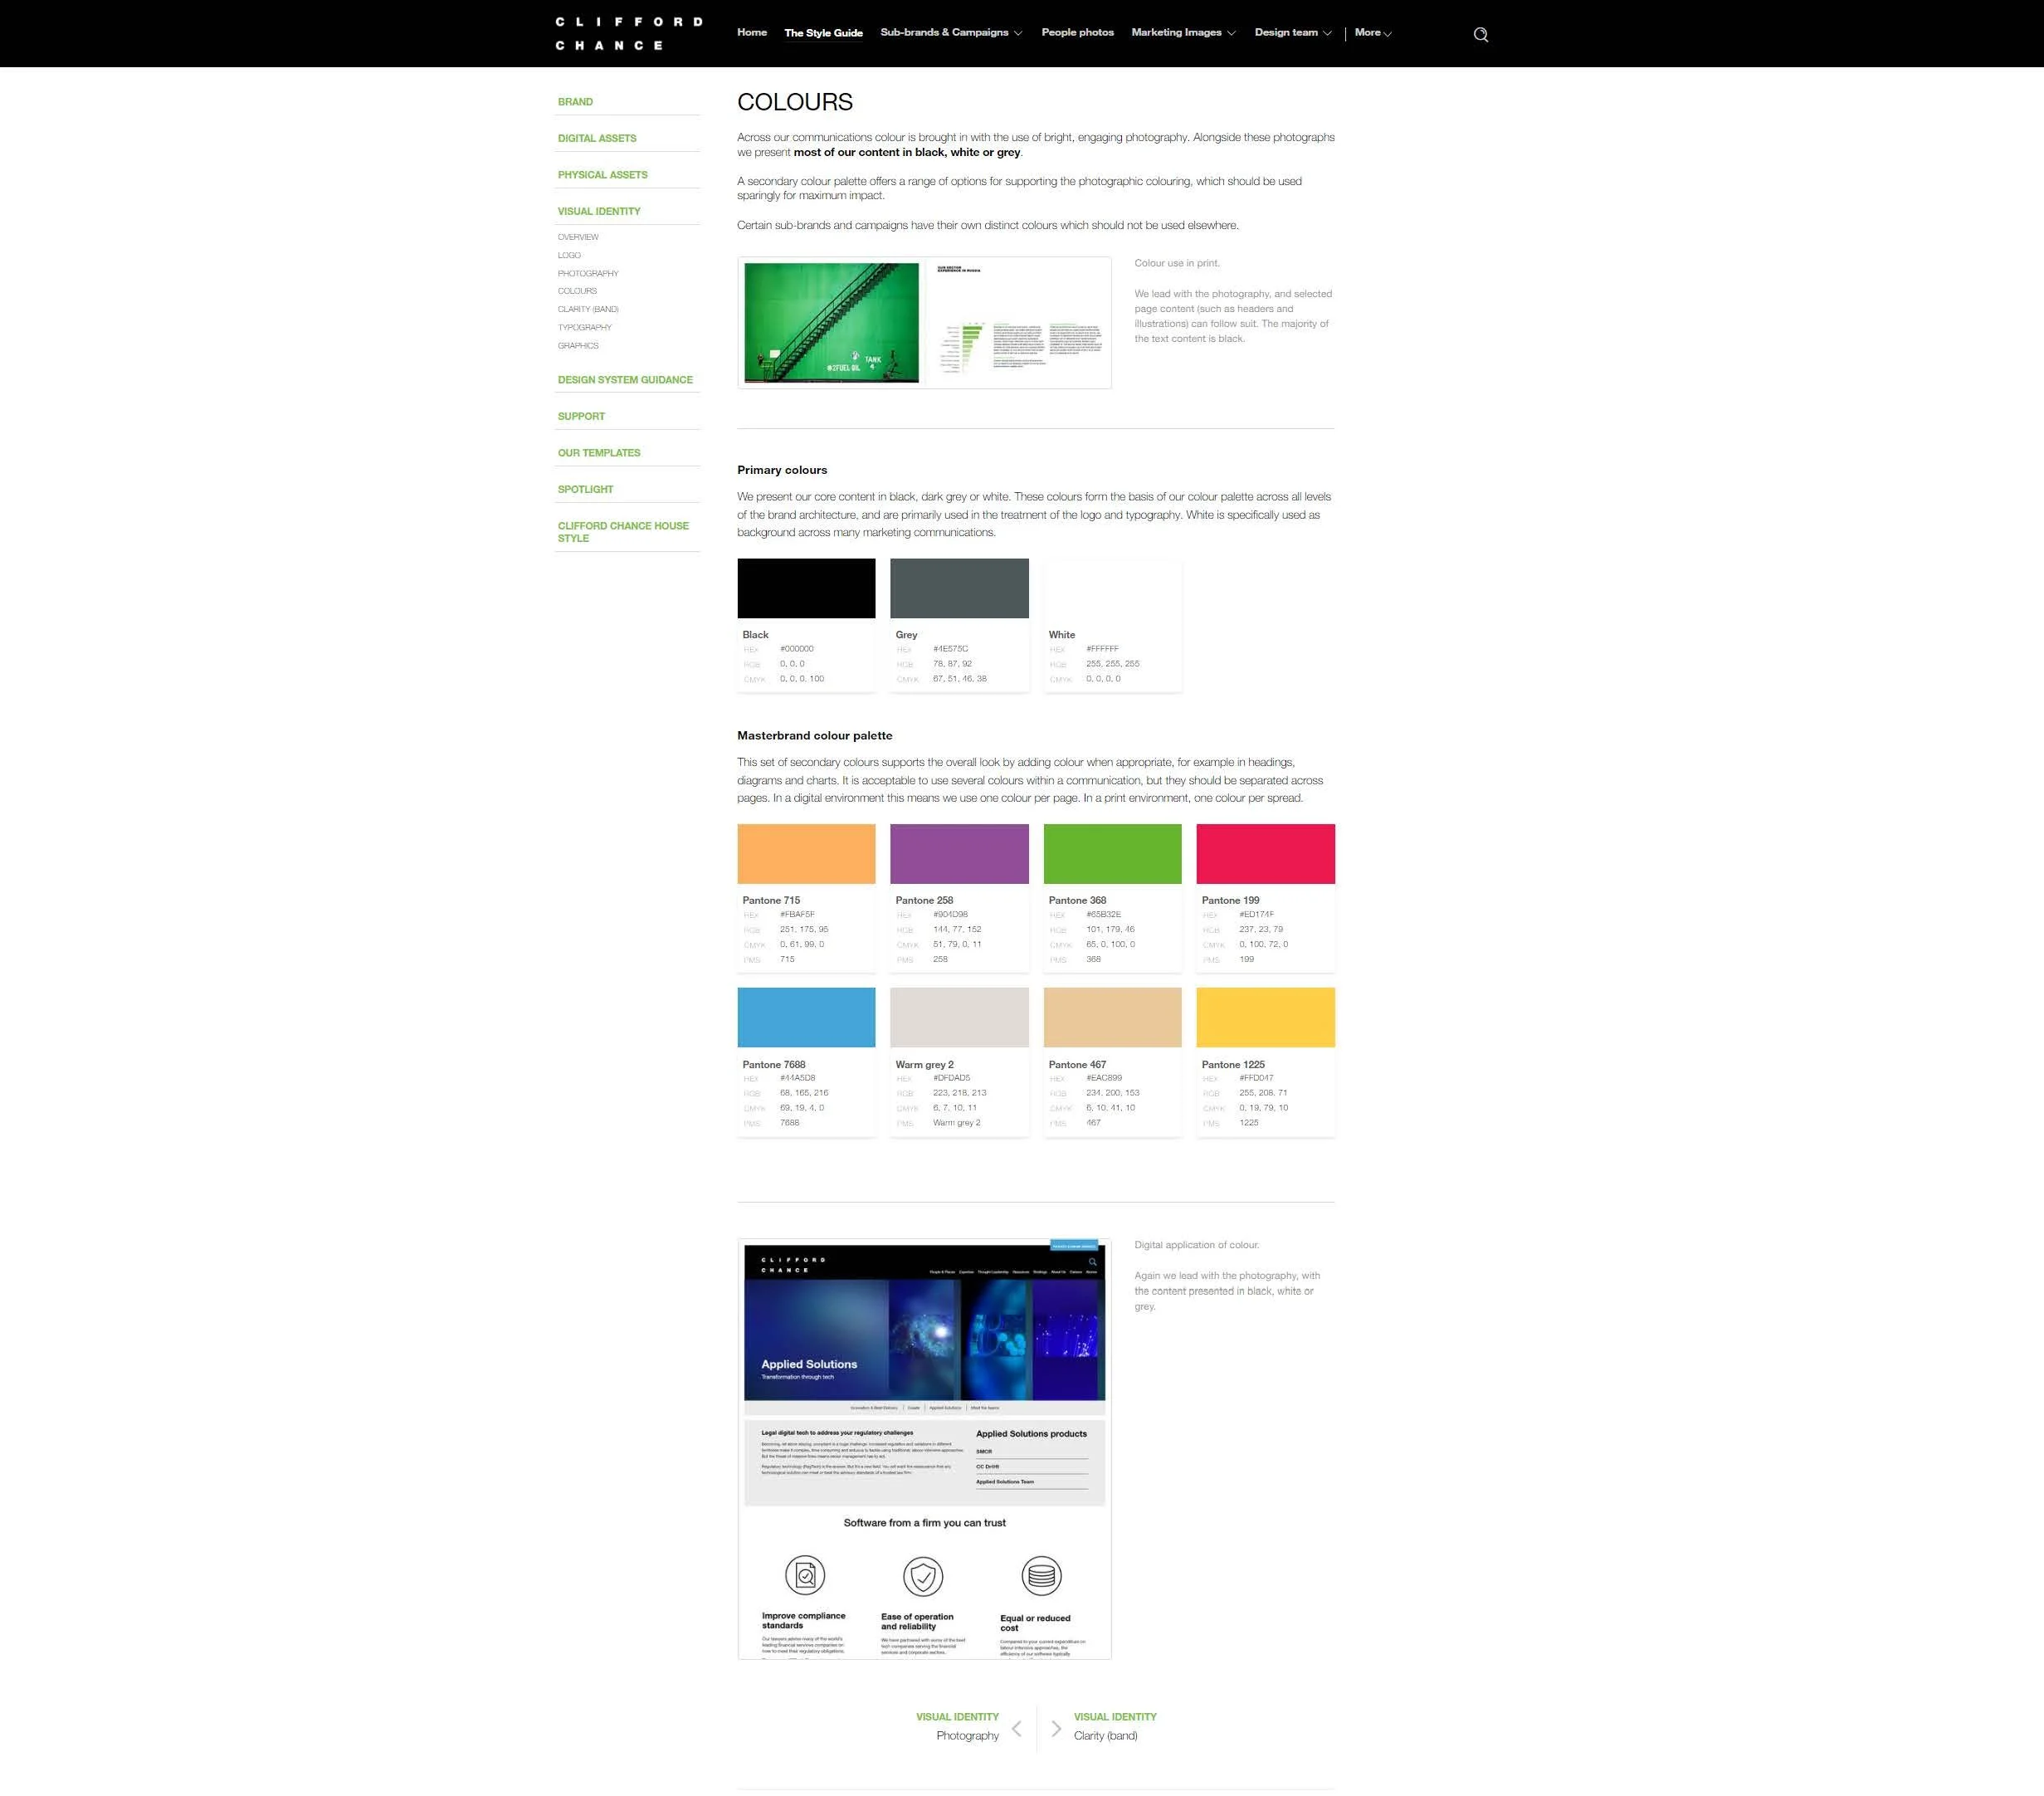
Task: Open DESIGN SYSTEM GUIDANCE in sidebar
Action: point(625,380)
